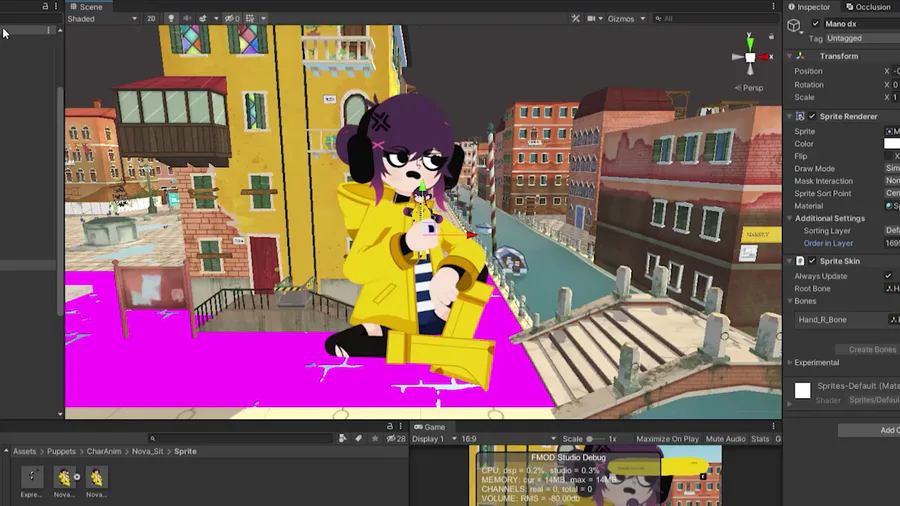Open the Shaded draw mode dropdown
The image size is (900, 506).
click(x=102, y=18)
